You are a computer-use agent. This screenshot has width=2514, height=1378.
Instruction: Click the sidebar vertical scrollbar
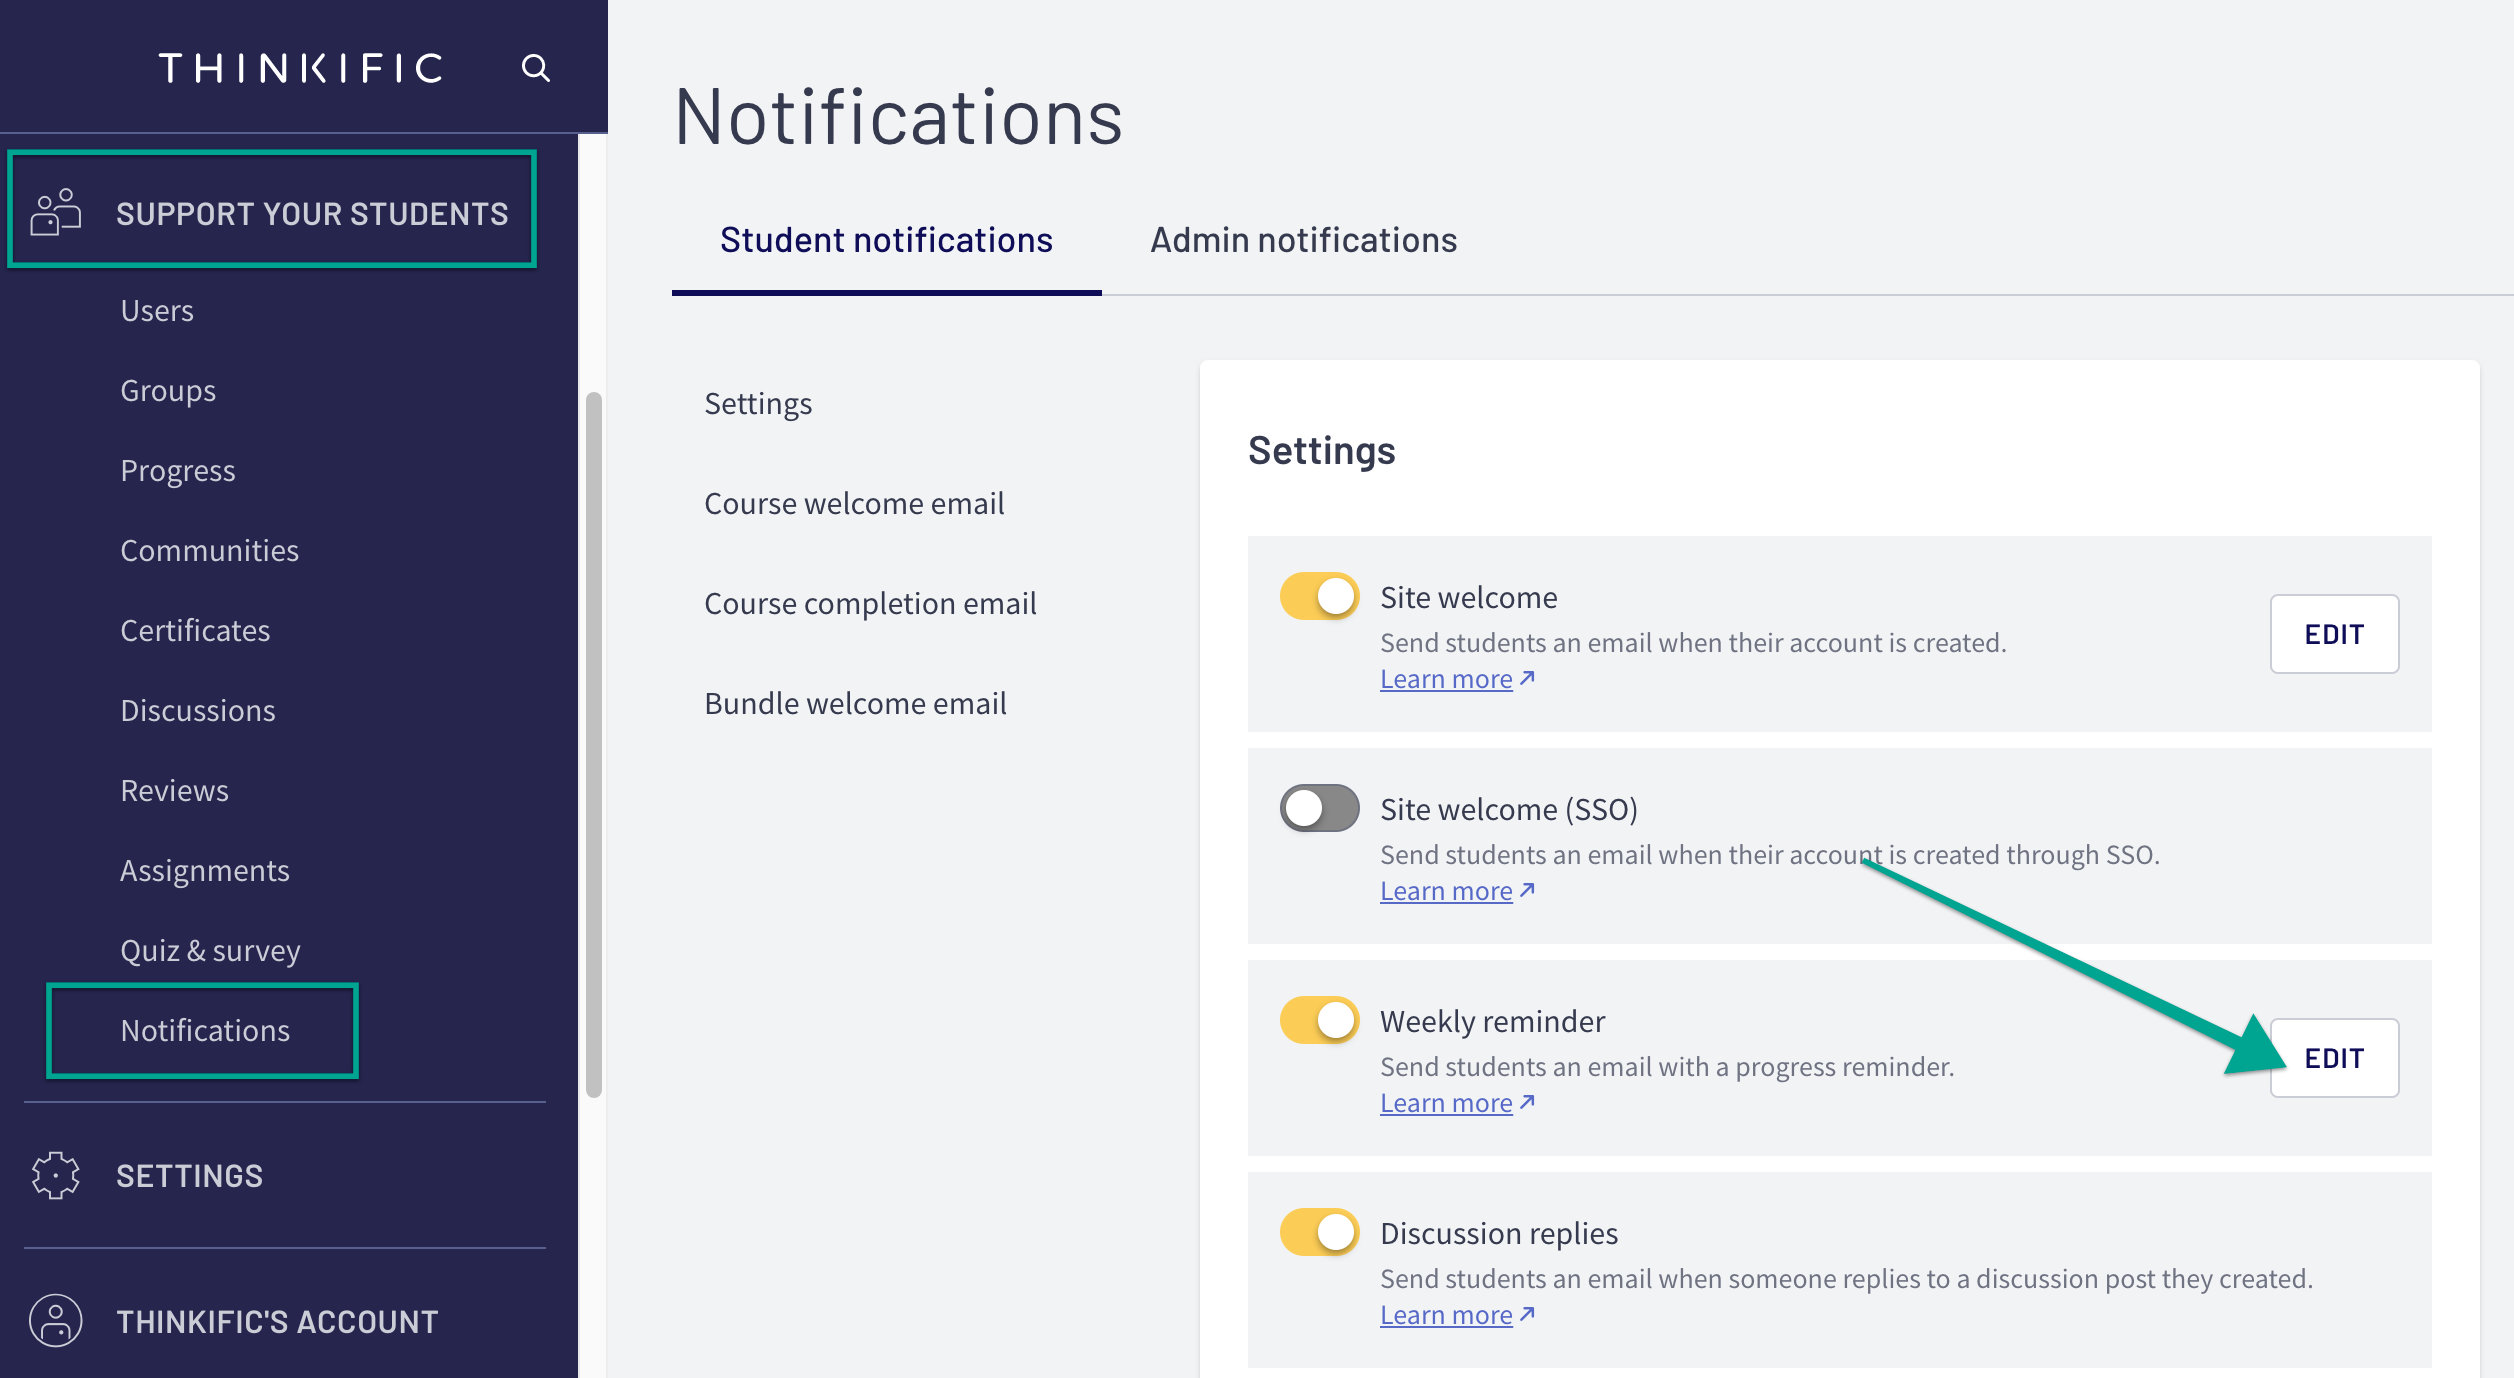594,744
